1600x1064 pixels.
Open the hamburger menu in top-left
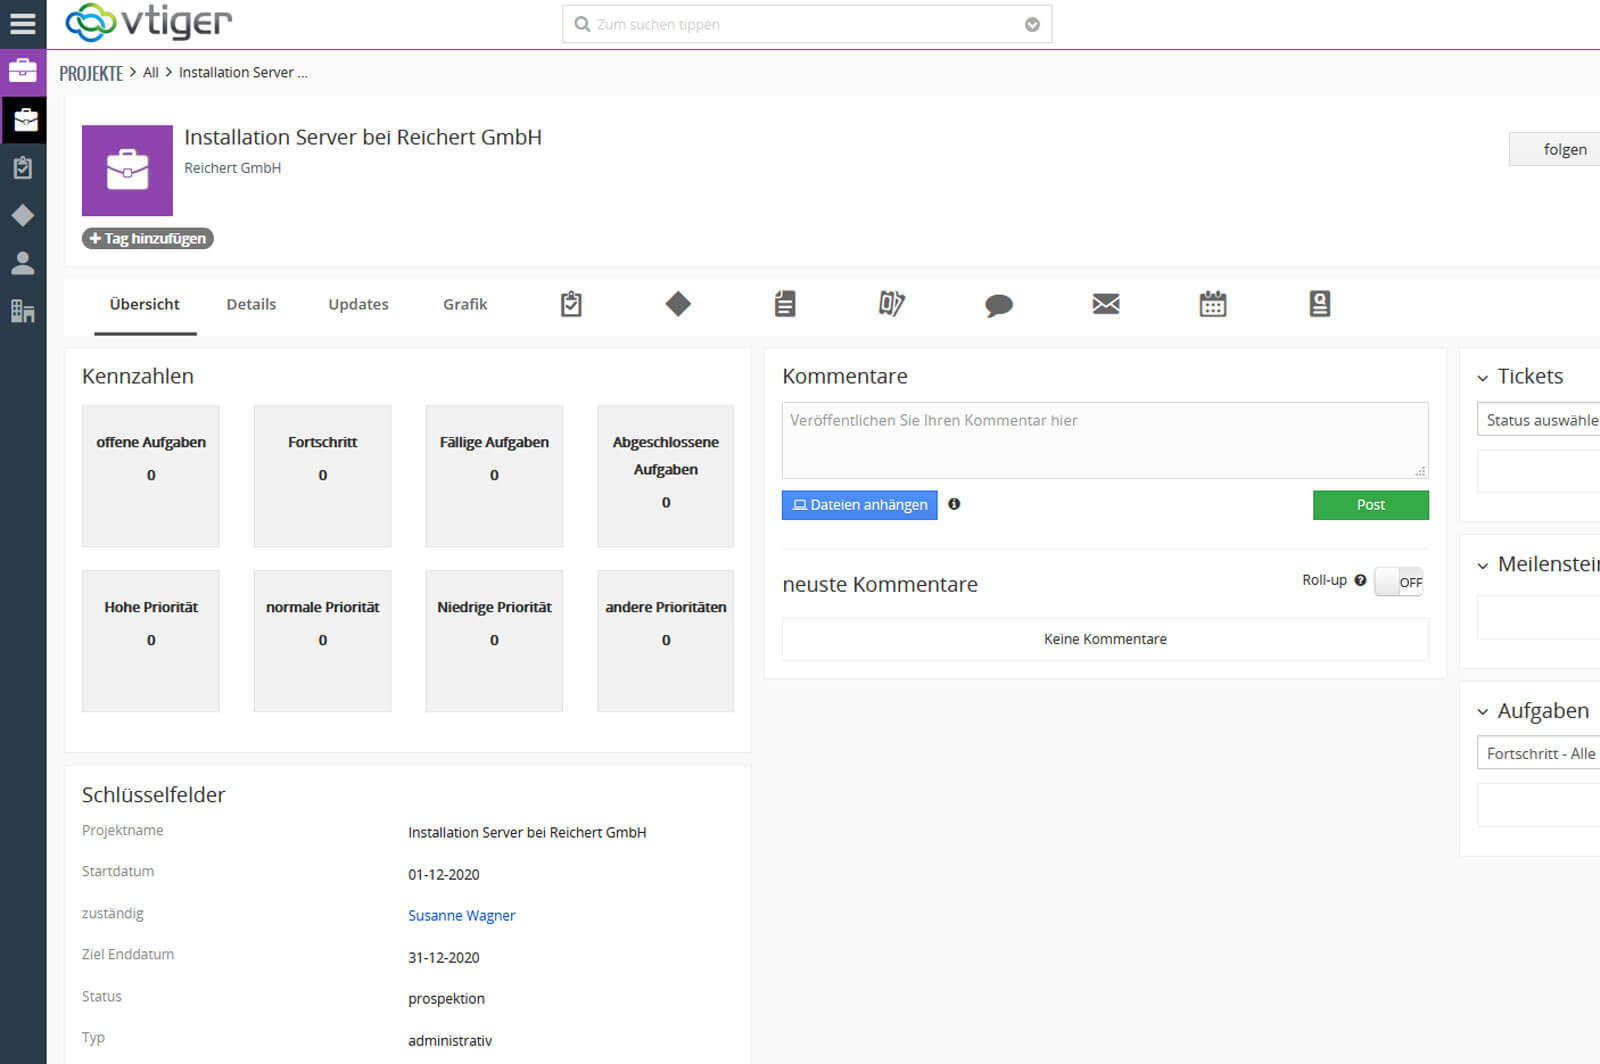(x=22, y=23)
